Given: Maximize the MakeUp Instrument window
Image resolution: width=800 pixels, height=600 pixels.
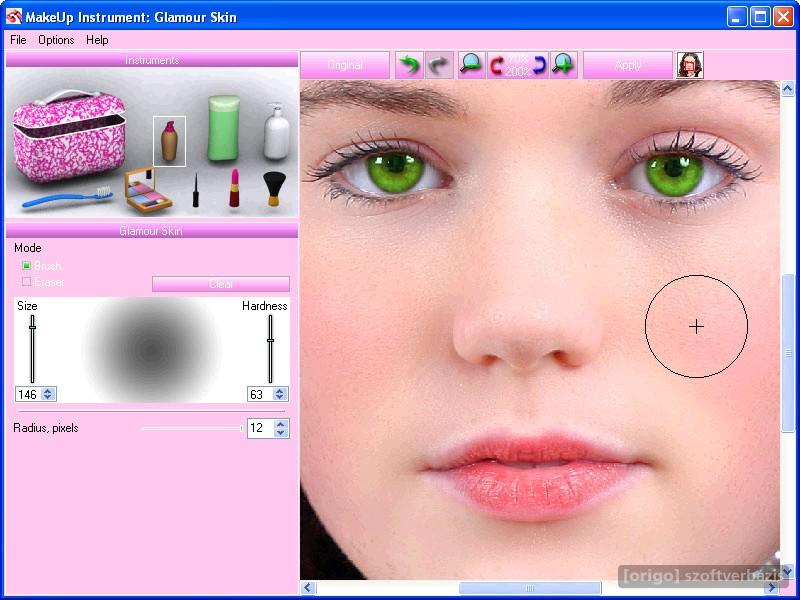Looking at the screenshot, I should click(760, 17).
